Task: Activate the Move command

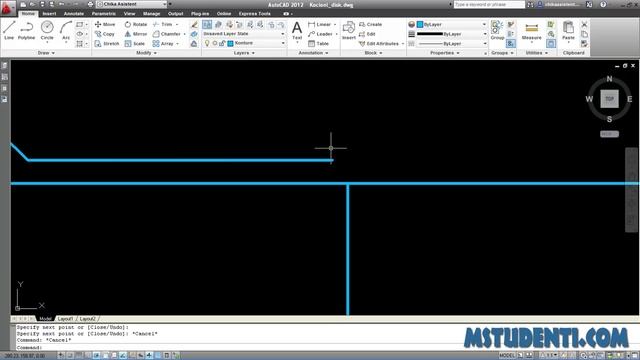Action: click(x=105, y=24)
